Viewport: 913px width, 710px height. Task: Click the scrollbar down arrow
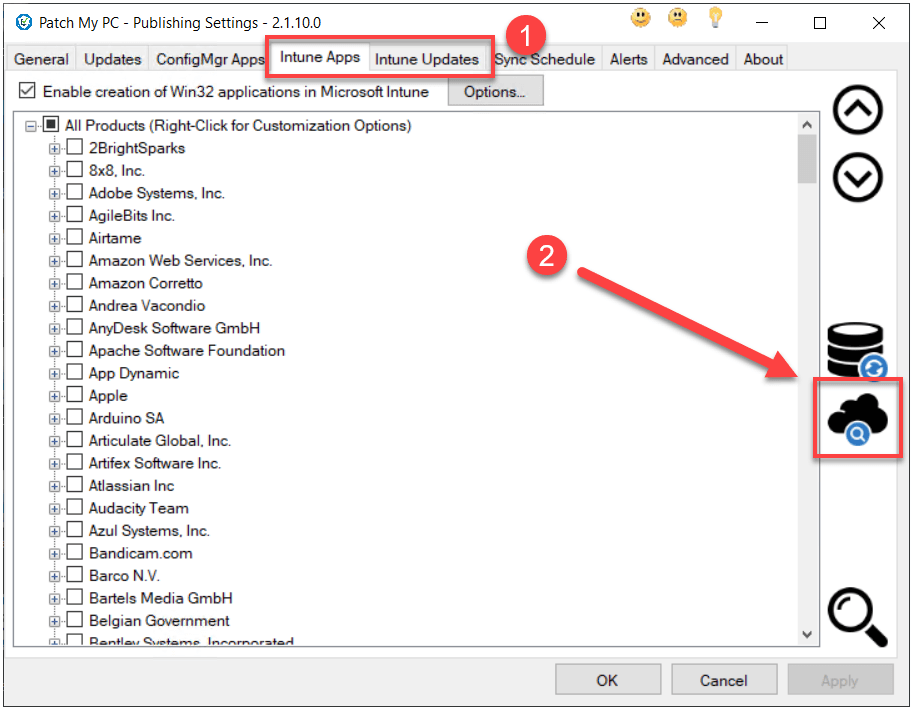pyautogui.click(x=806, y=634)
